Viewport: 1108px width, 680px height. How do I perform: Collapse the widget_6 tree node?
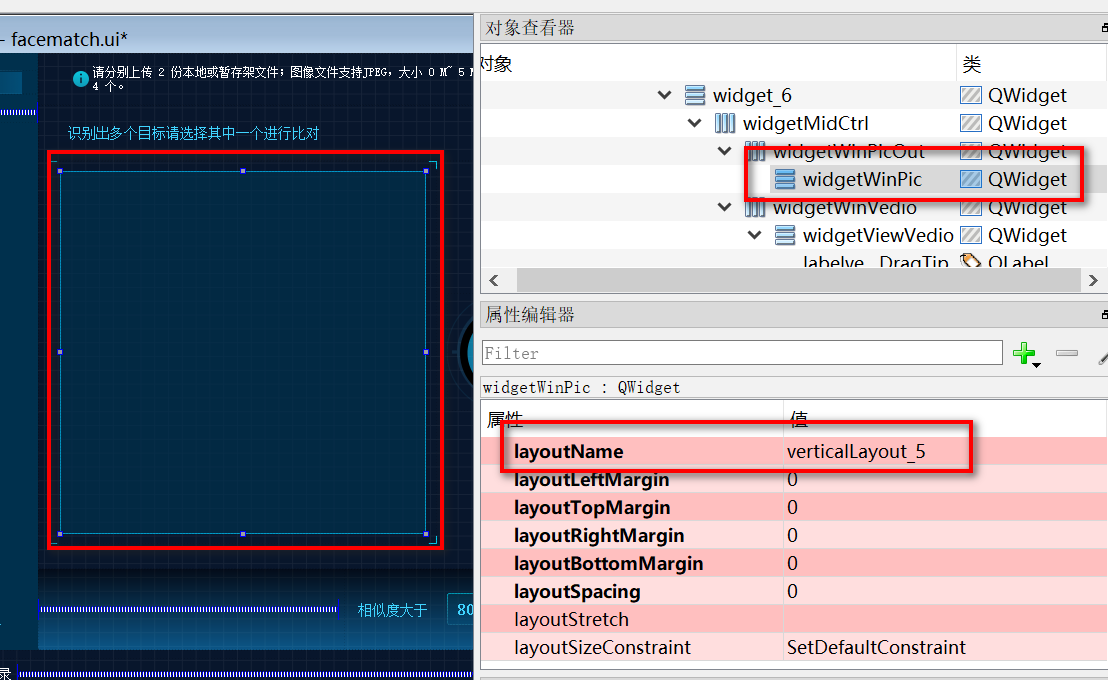(x=664, y=95)
